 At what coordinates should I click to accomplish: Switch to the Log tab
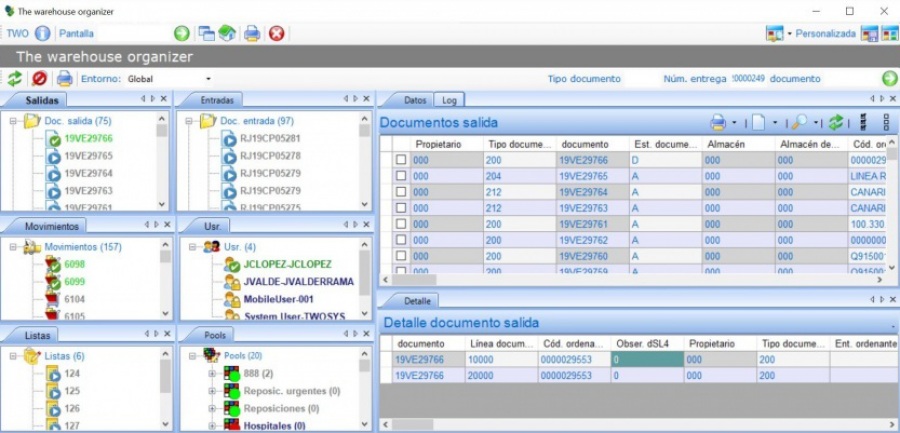tap(449, 100)
